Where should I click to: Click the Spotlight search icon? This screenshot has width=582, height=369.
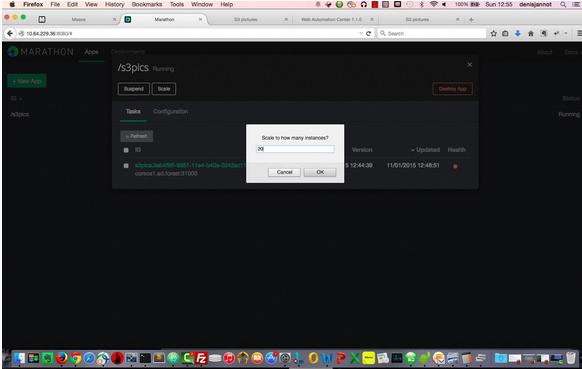(563, 4)
